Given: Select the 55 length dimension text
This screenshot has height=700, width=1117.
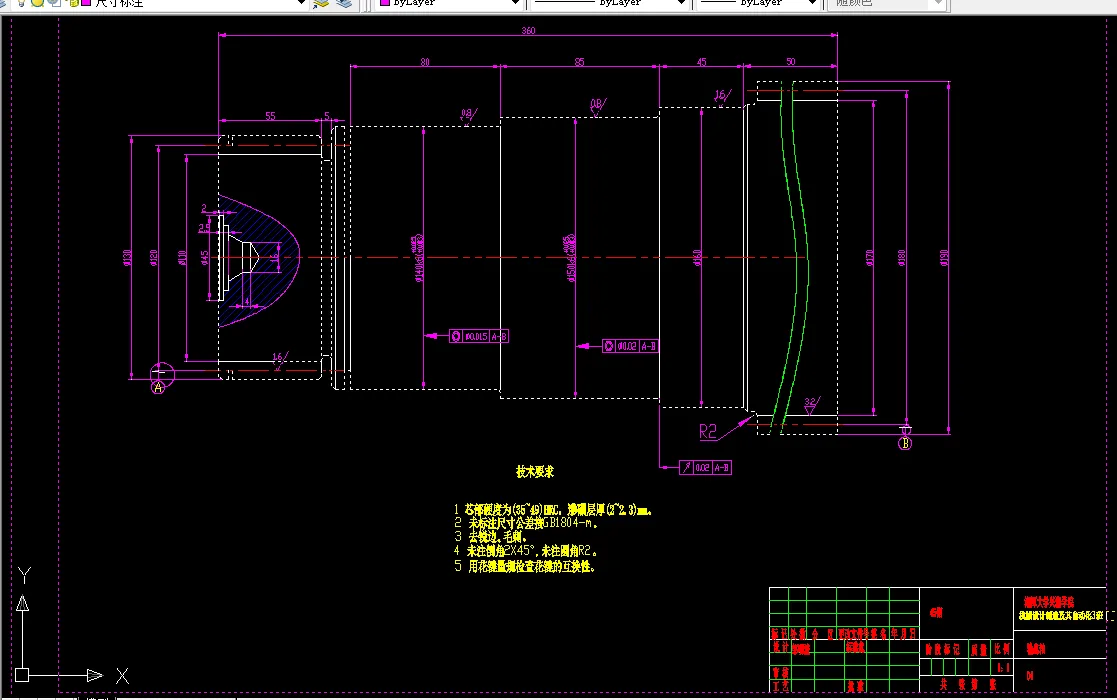Looking at the screenshot, I should click(x=270, y=116).
